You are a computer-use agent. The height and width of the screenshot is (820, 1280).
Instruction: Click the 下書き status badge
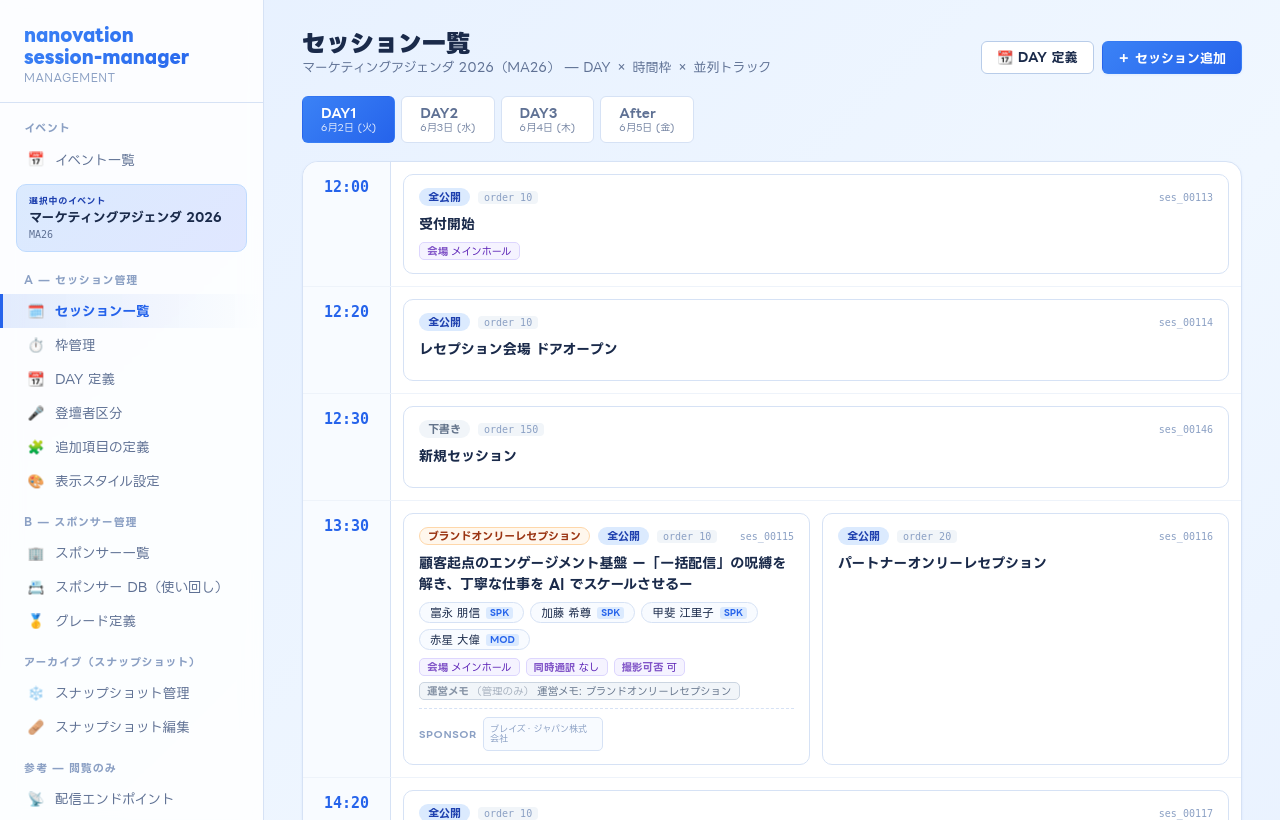pyautogui.click(x=444, y=429)
